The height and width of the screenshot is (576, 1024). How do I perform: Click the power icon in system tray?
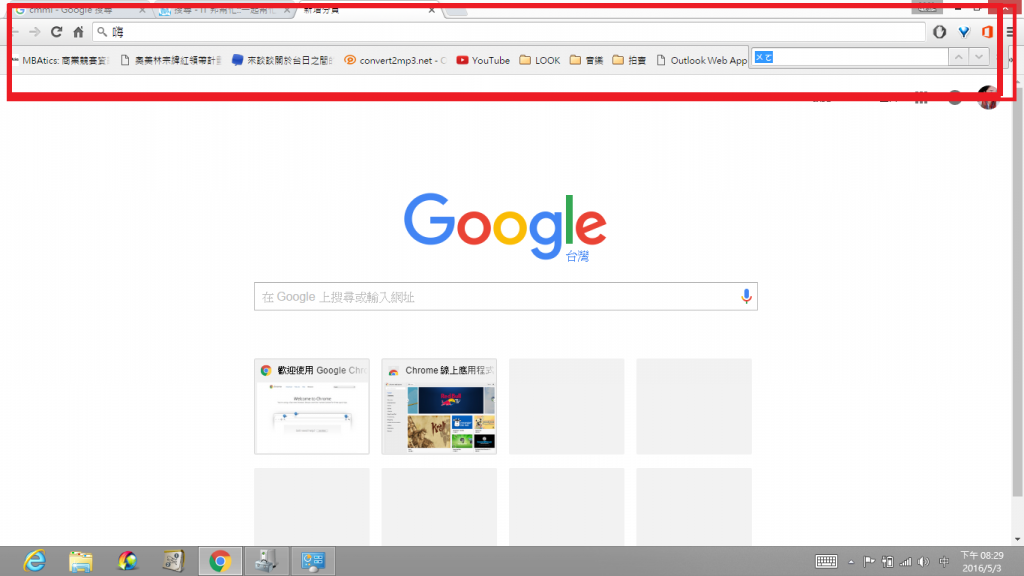click(x=888, y=562)
